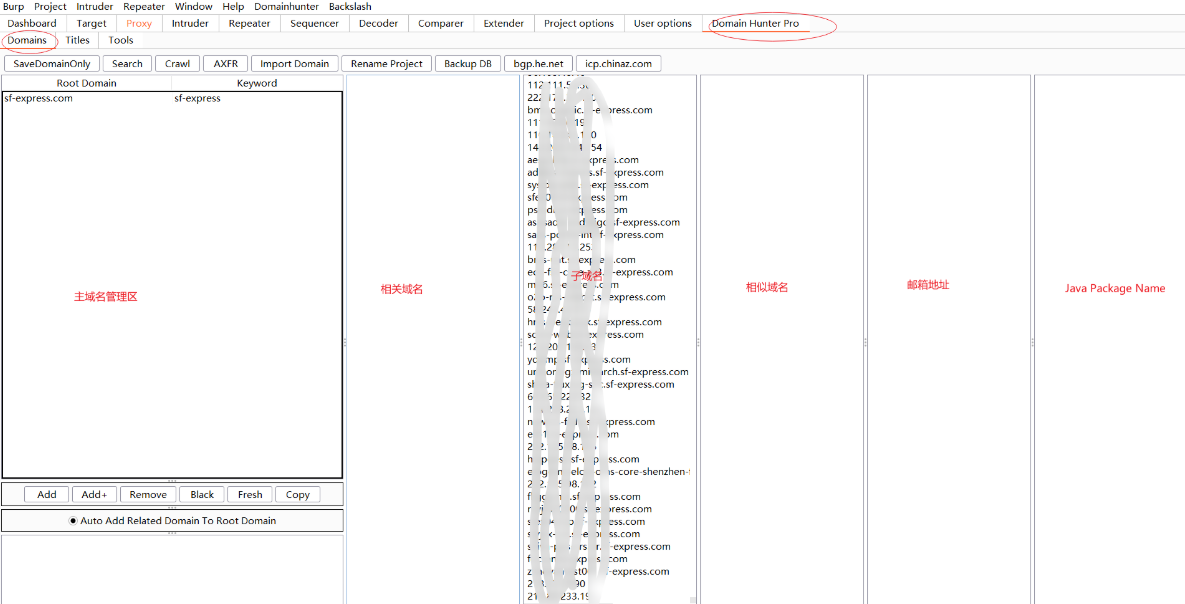Open the Project options tab
The width and height of the screenshot is (1185, 604).
[579, 23]
